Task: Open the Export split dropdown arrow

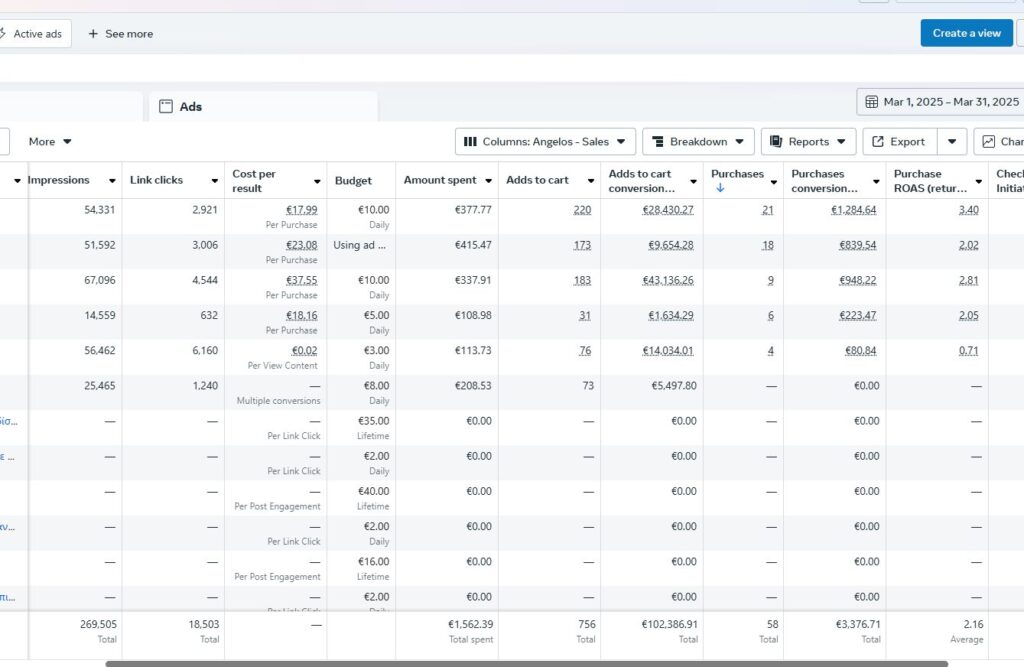Action: [x=952, y=142]
